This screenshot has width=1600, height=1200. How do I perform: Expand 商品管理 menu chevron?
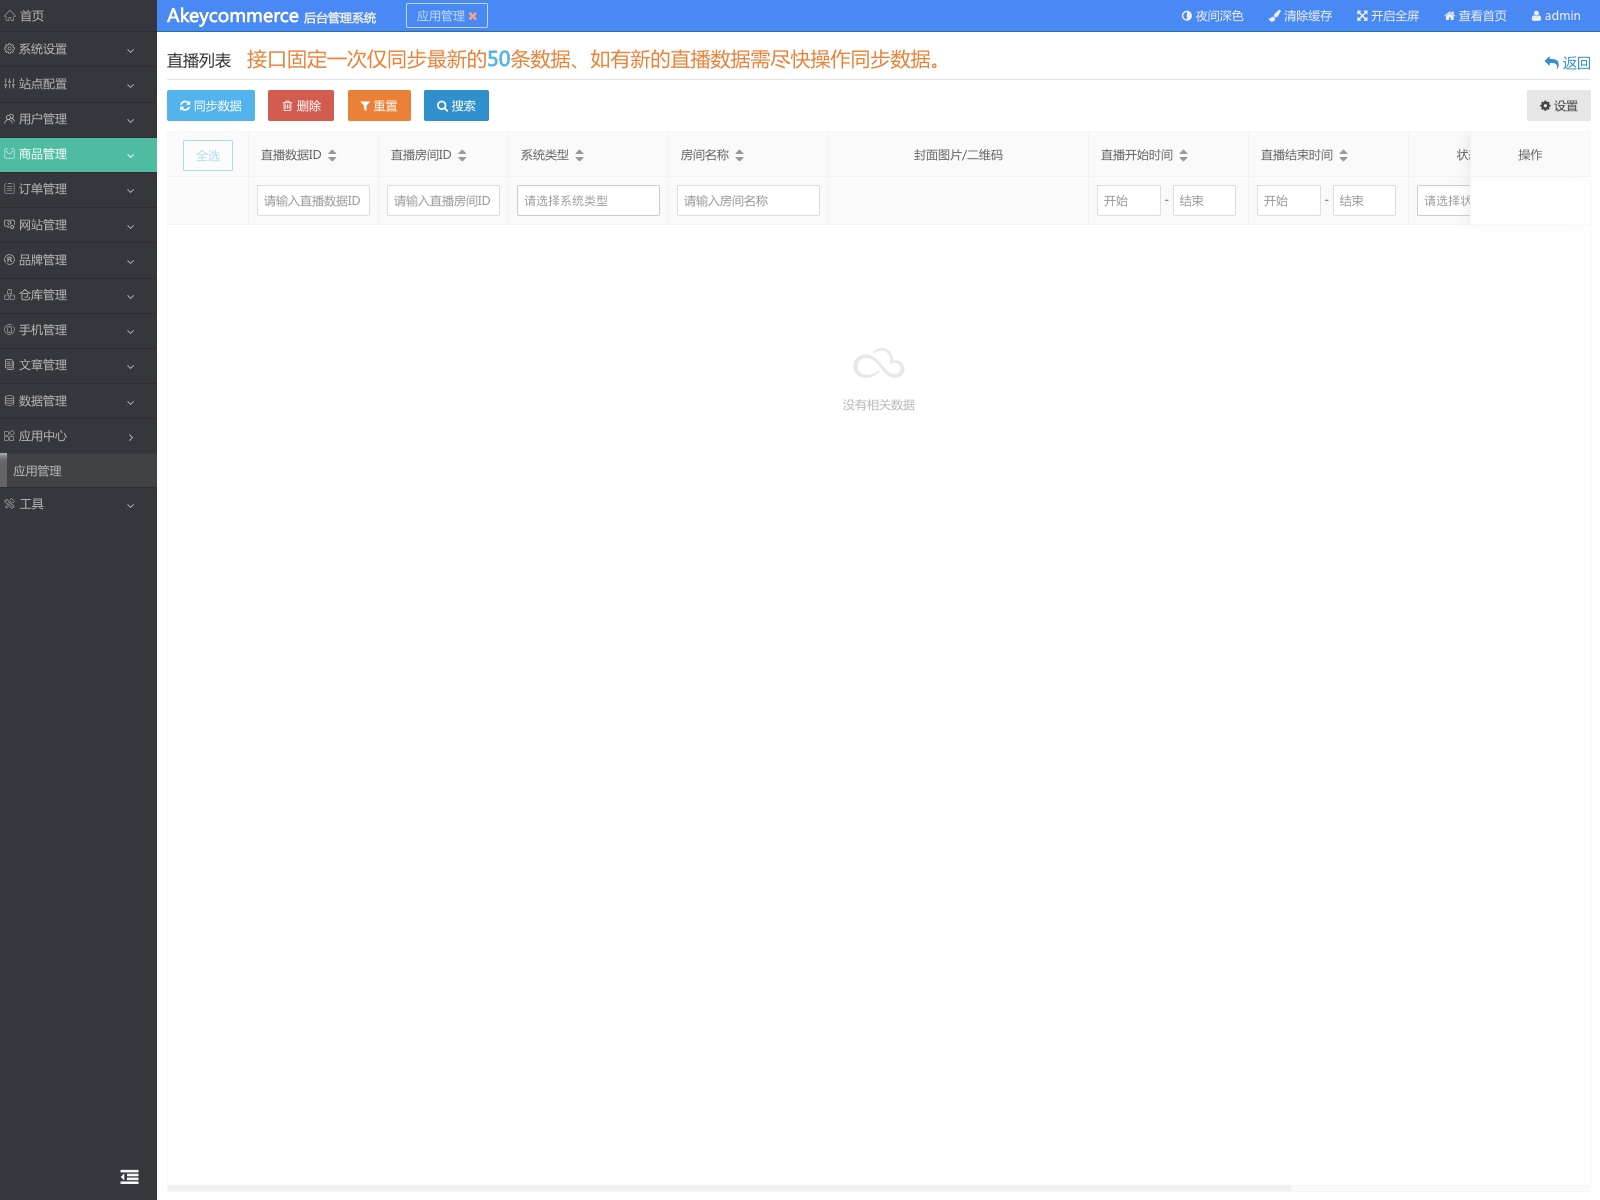tap(130, 155)
